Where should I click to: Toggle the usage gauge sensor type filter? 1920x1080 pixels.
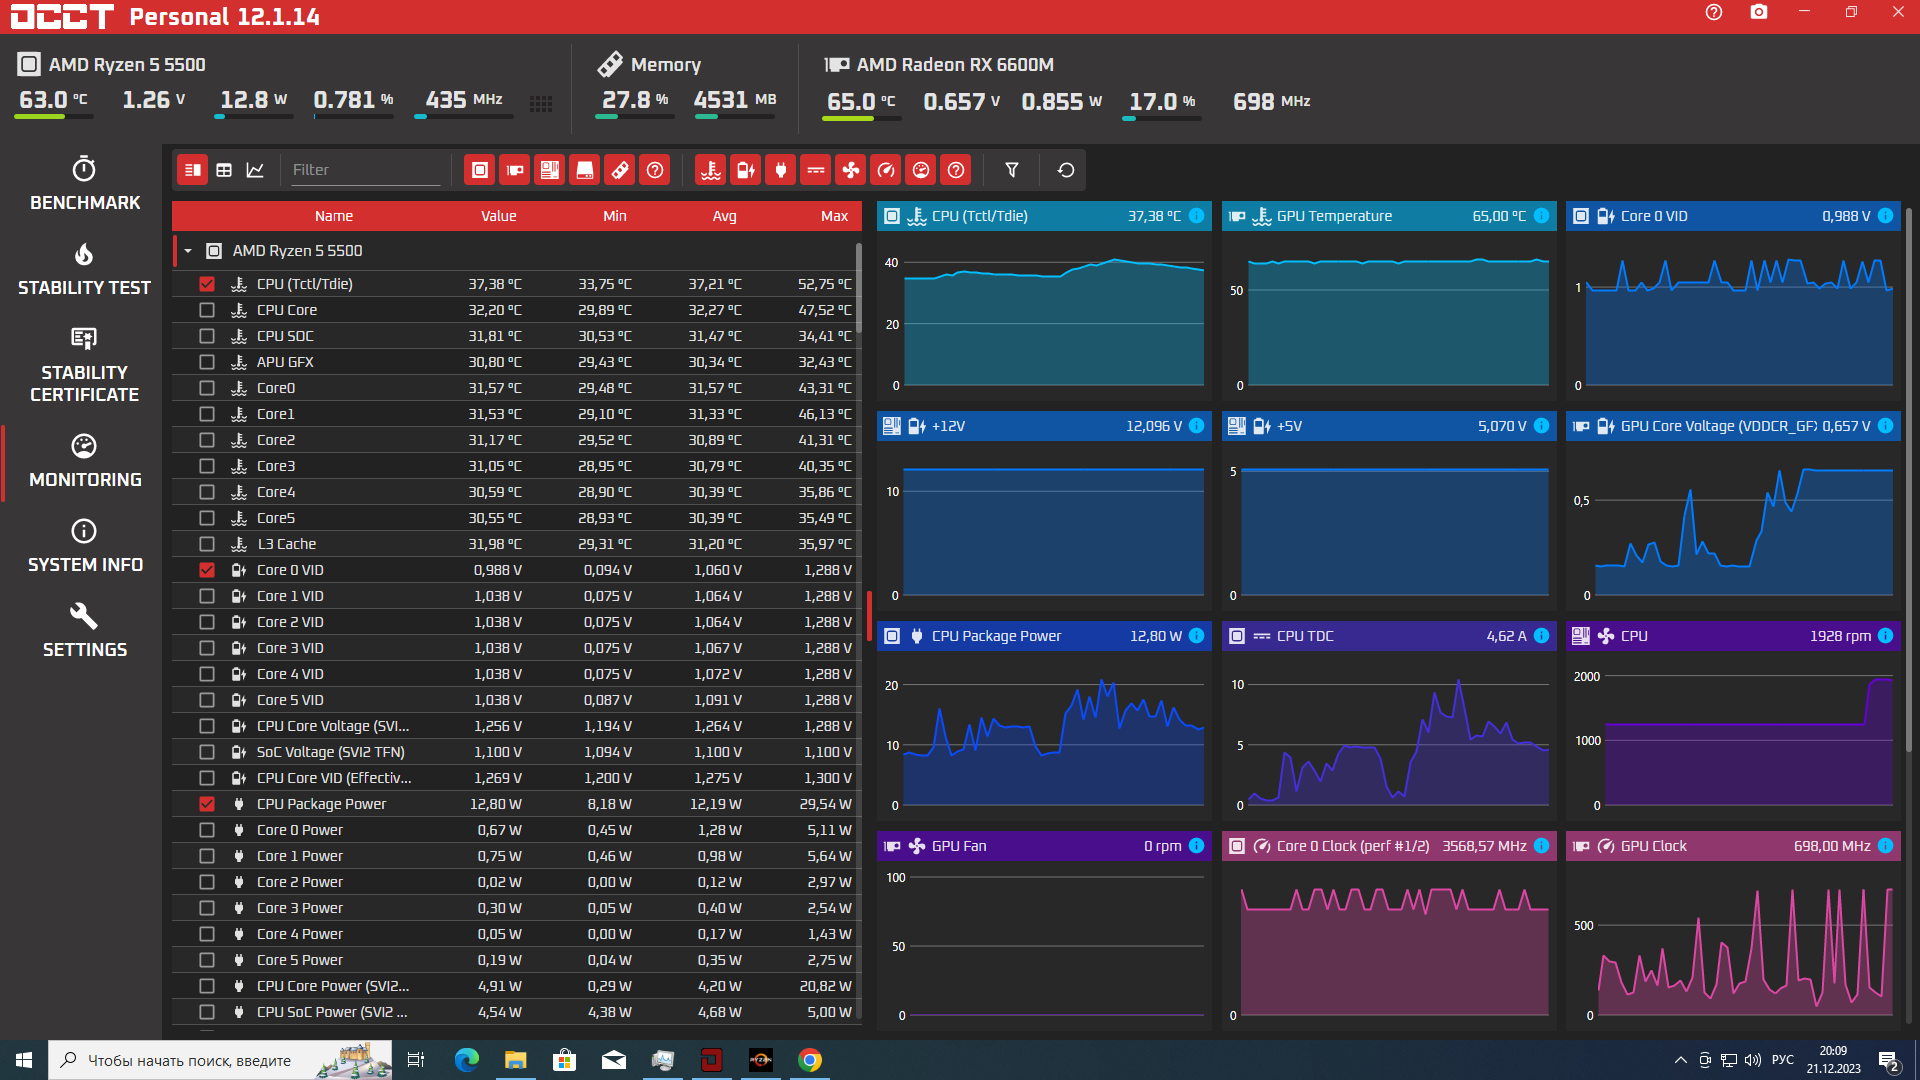pyautogui.click(x=921, y=170)
